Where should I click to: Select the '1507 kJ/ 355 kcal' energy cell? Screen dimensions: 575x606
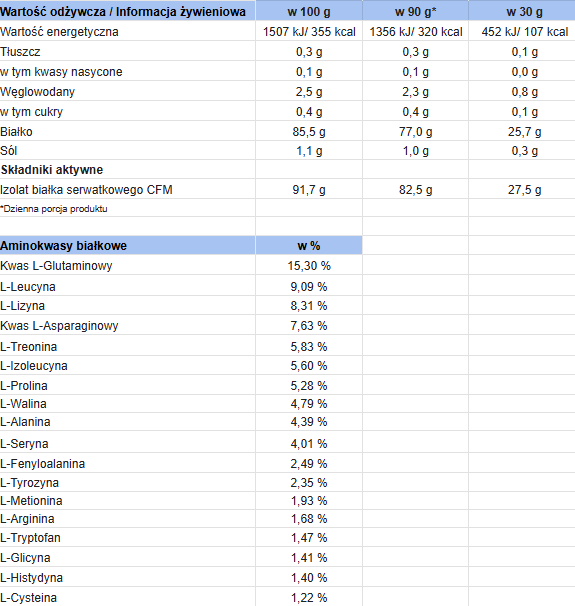(x=309, y=31)
